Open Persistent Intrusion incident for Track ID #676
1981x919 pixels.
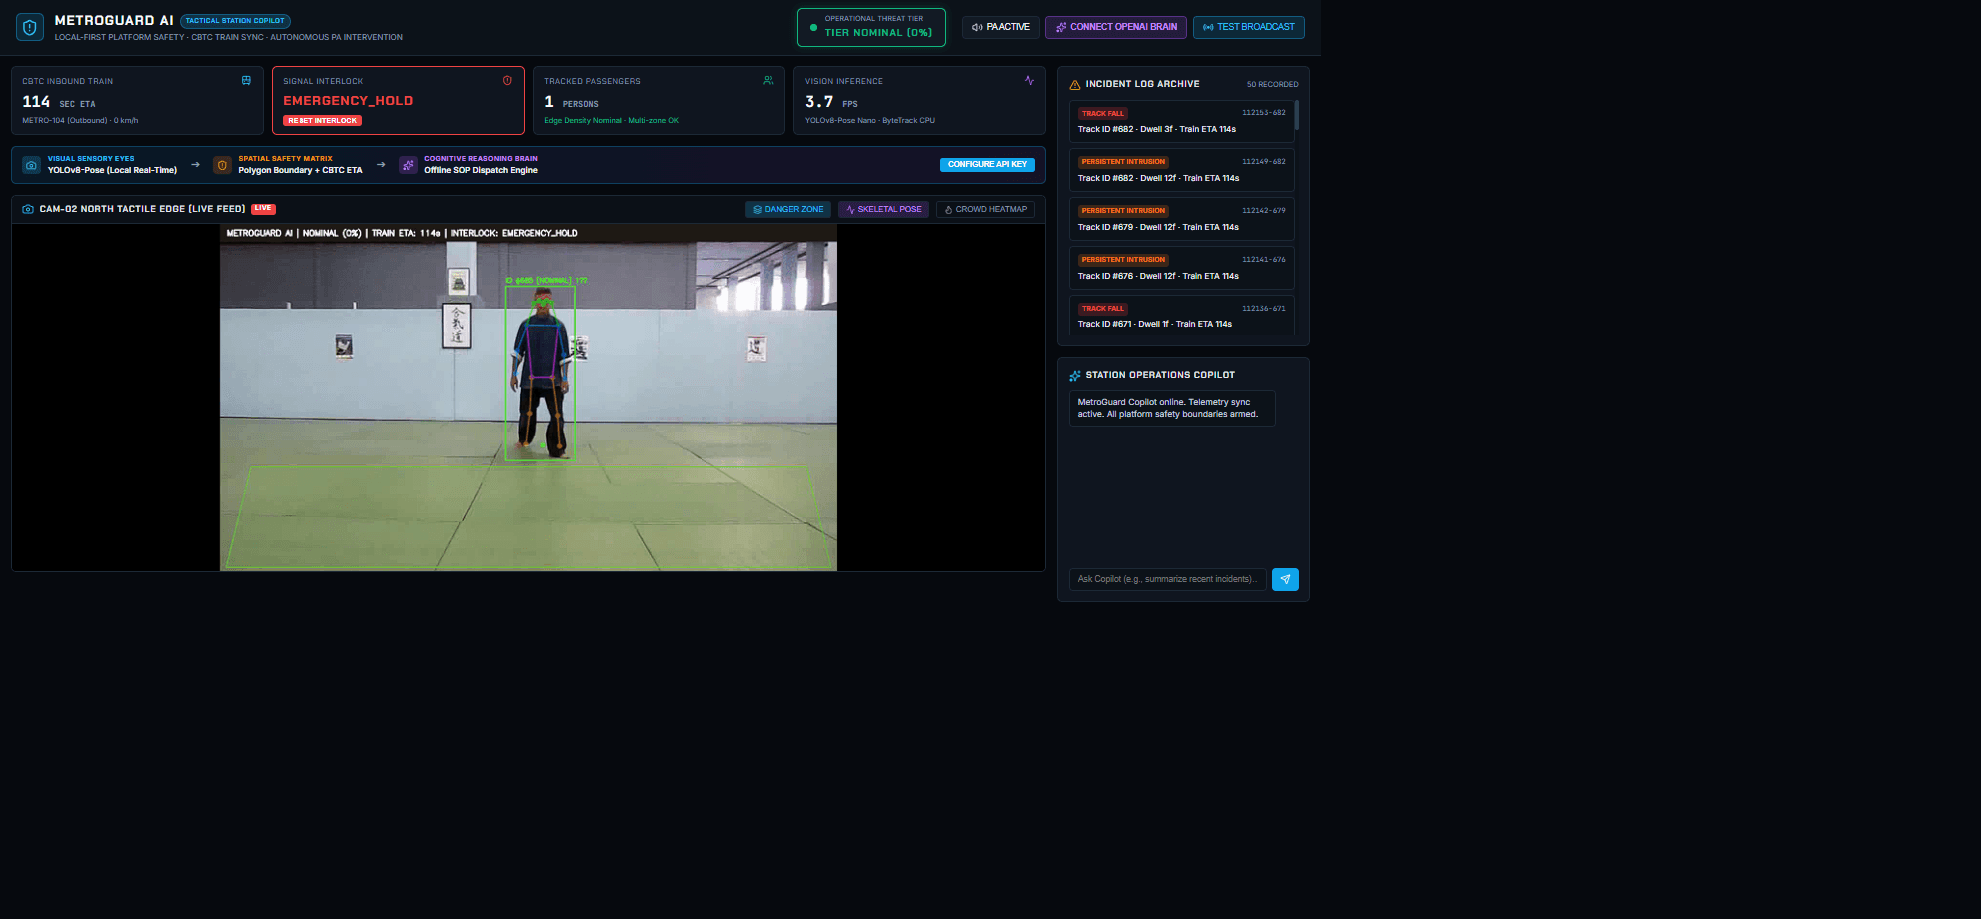1181,268
